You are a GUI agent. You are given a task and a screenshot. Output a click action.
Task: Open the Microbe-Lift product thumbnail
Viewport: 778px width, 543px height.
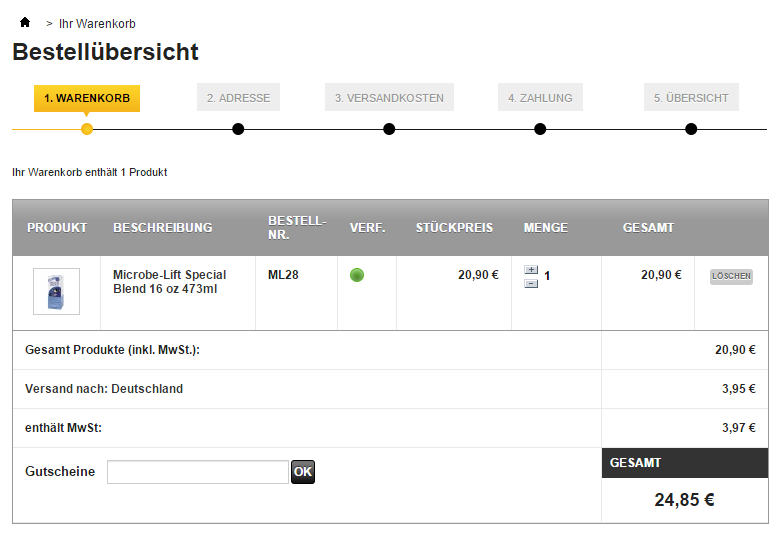56,292
